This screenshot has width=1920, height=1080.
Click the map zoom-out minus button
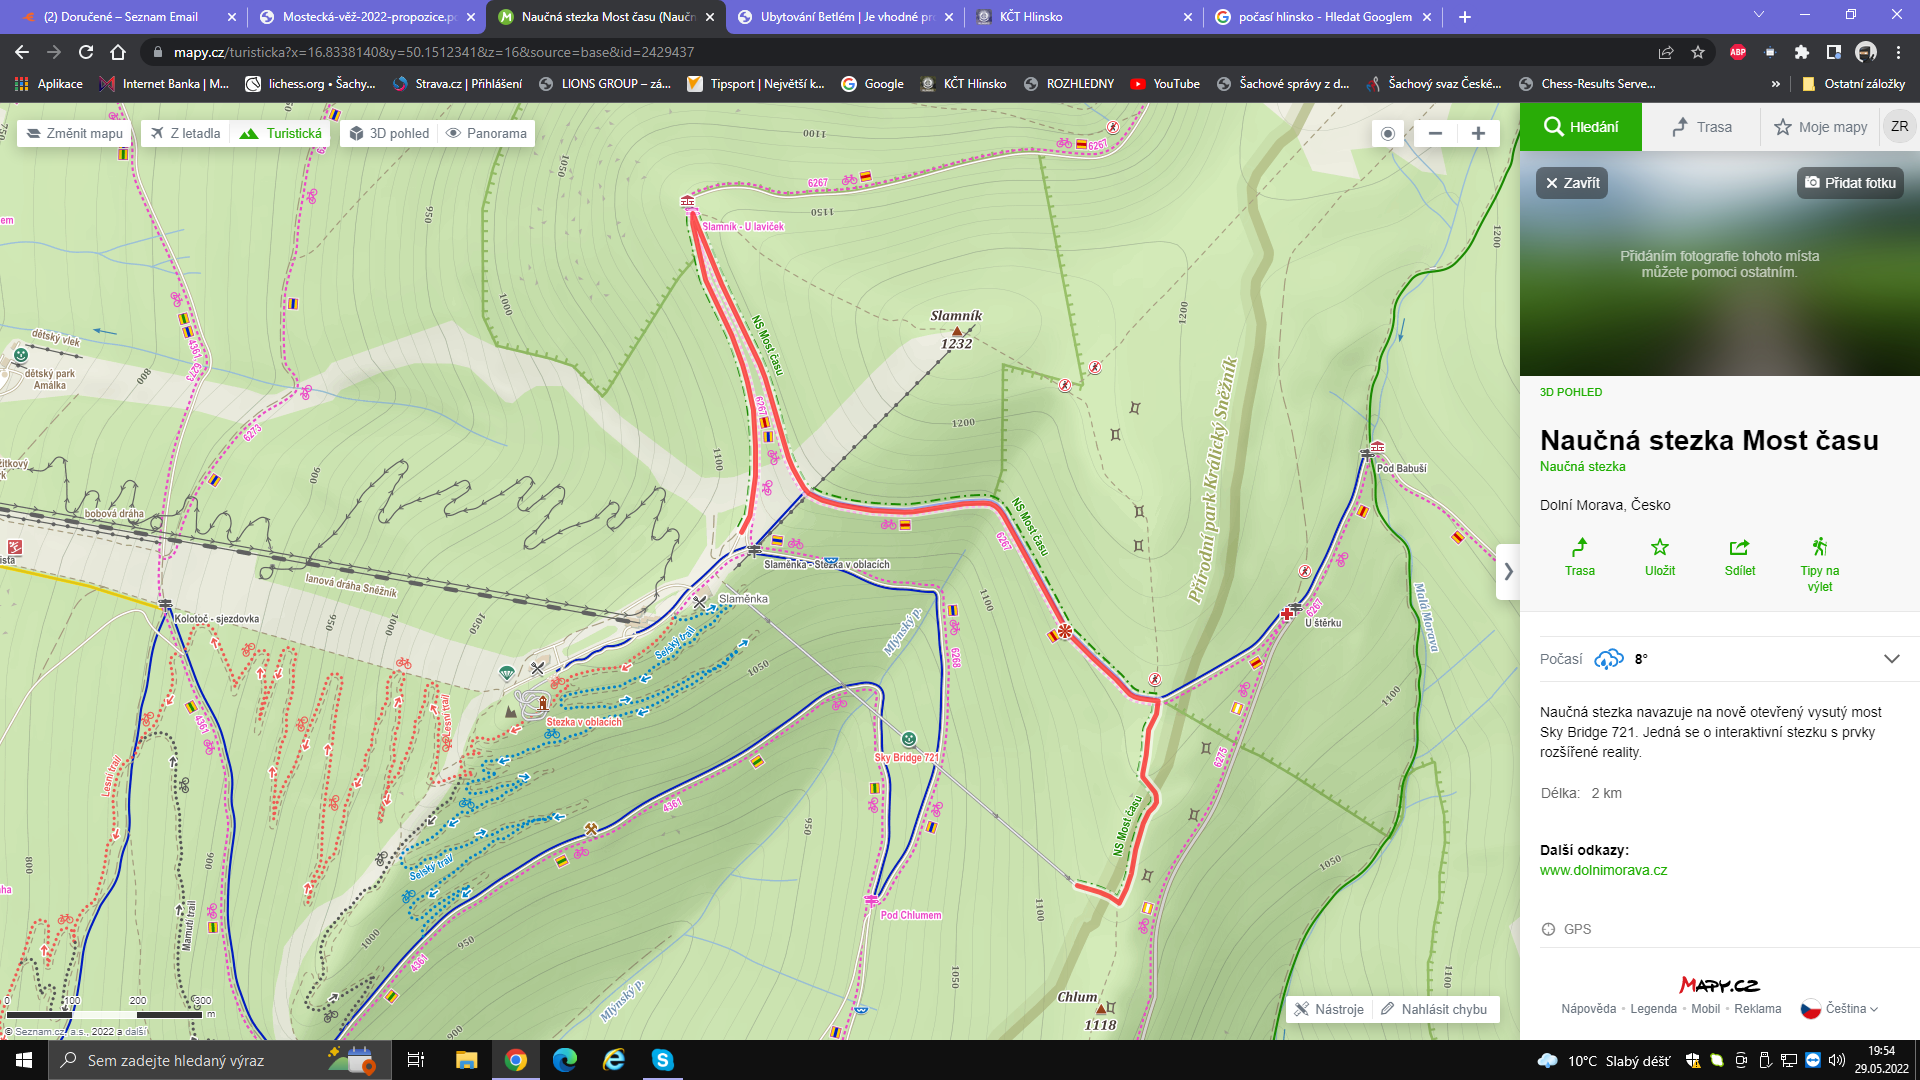[x=1435, y=133]
